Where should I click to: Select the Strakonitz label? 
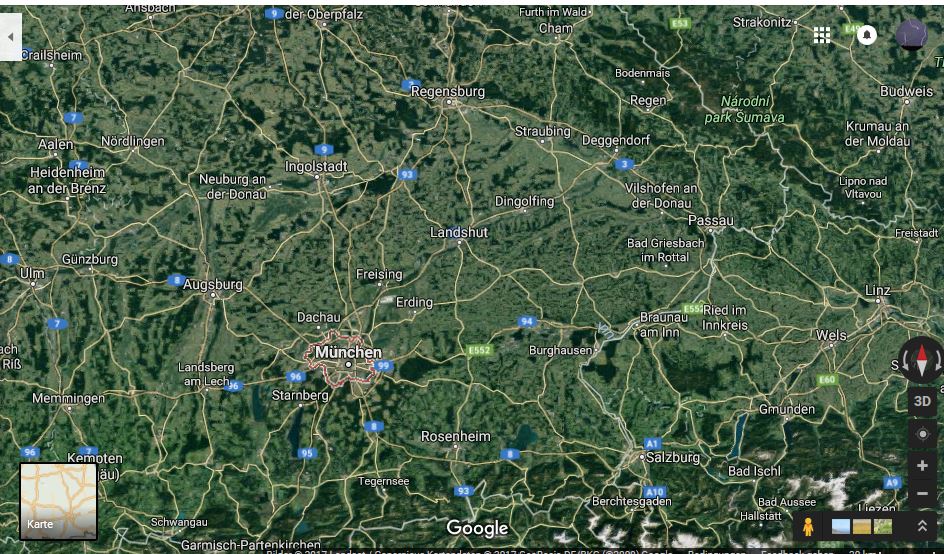762,23
